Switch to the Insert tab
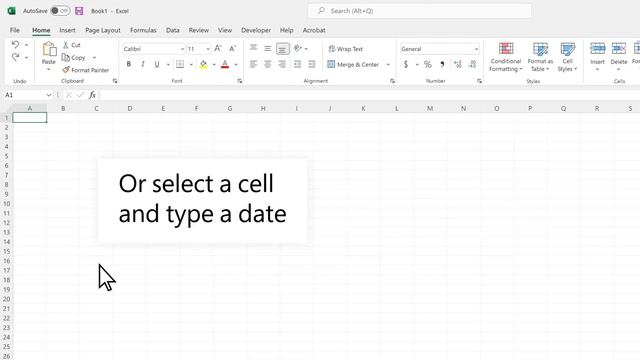Image resolution: width=640 pixels, height=360 pixels. coord(67,30)
